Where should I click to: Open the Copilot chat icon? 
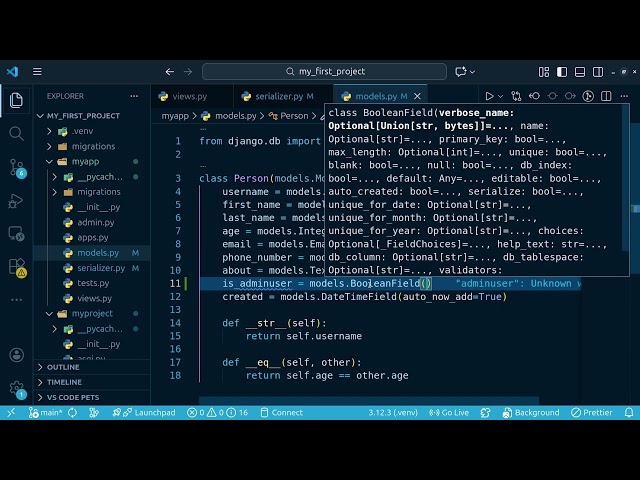pyautogui.click(x=460, y=72)
